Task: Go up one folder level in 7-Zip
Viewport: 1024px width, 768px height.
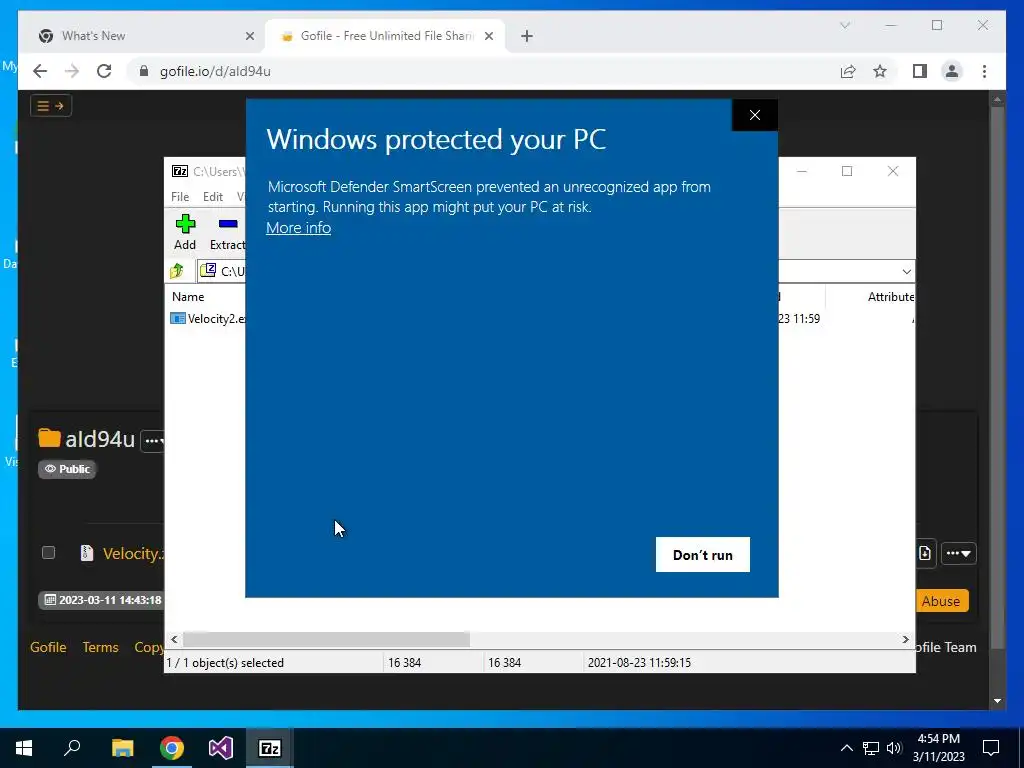Action: [177, 271]
